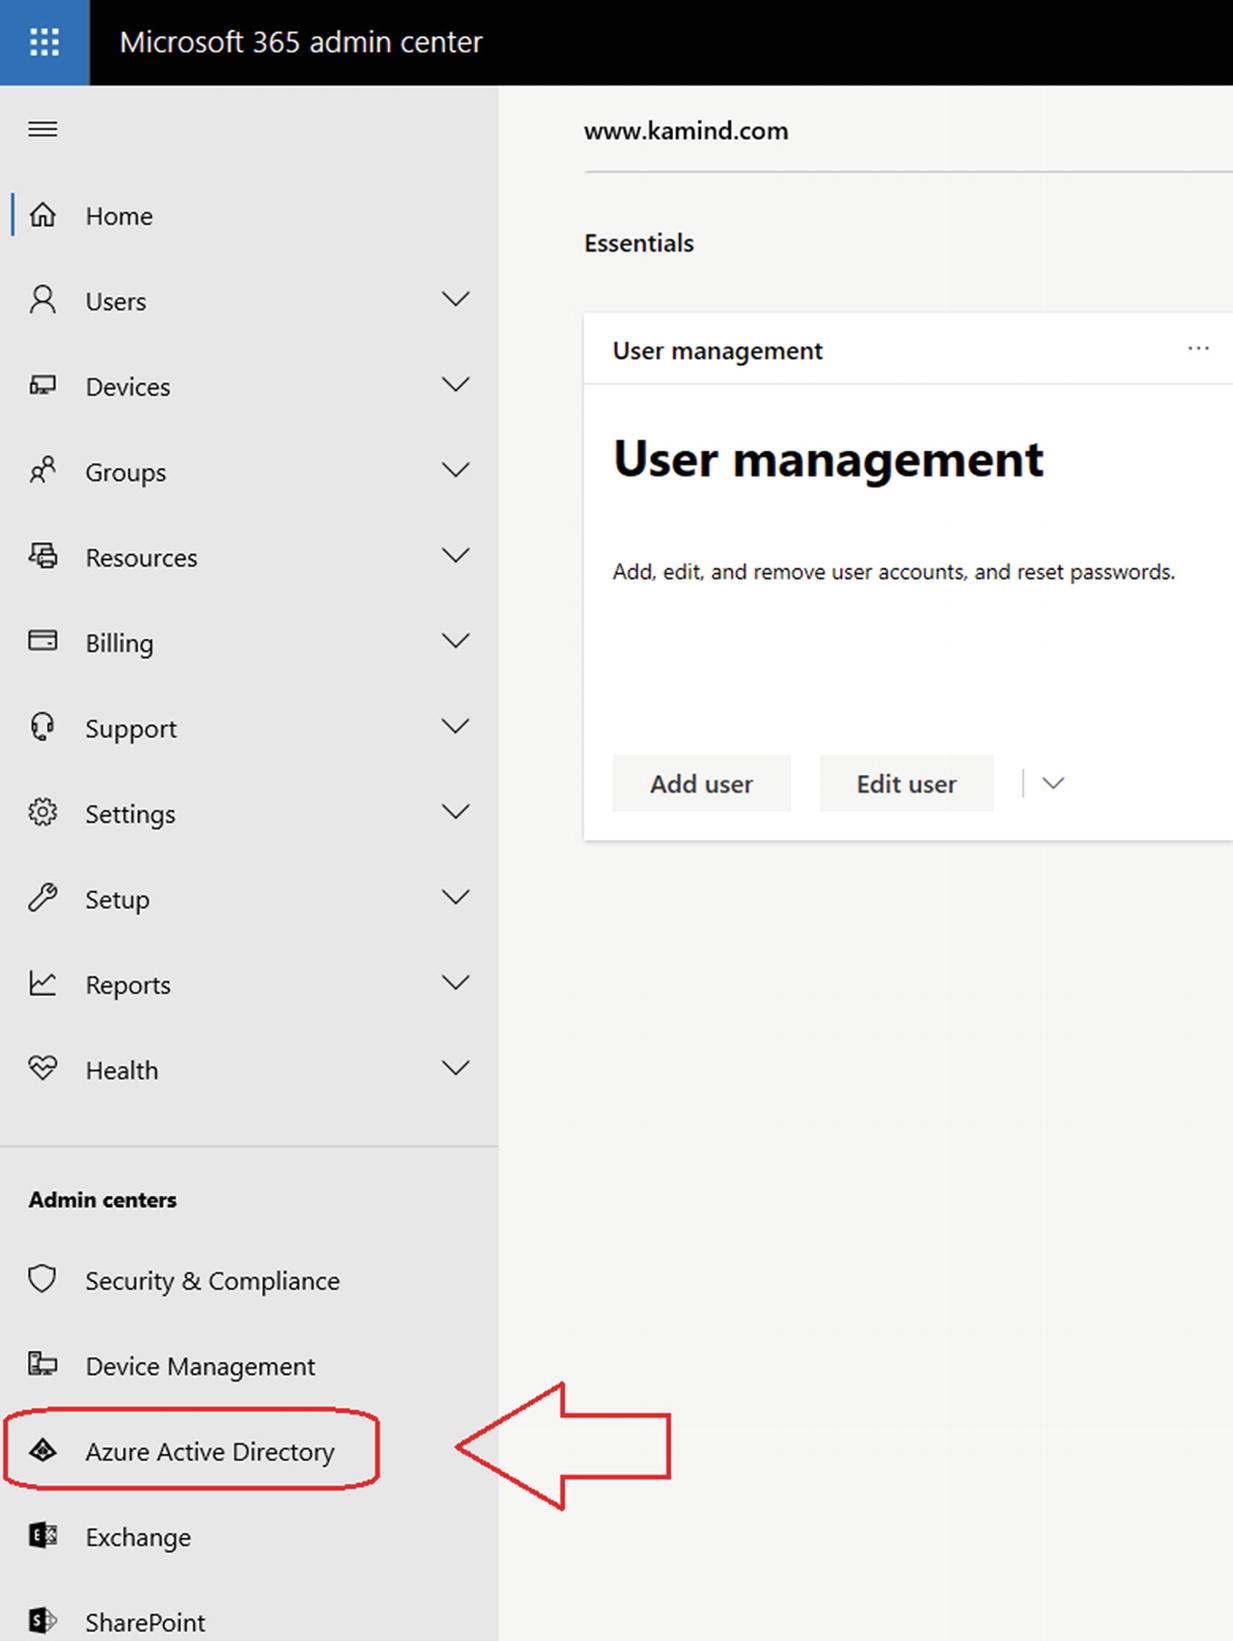
Task: Expand the Setup menu chevron
Action: tap(456, 898)
